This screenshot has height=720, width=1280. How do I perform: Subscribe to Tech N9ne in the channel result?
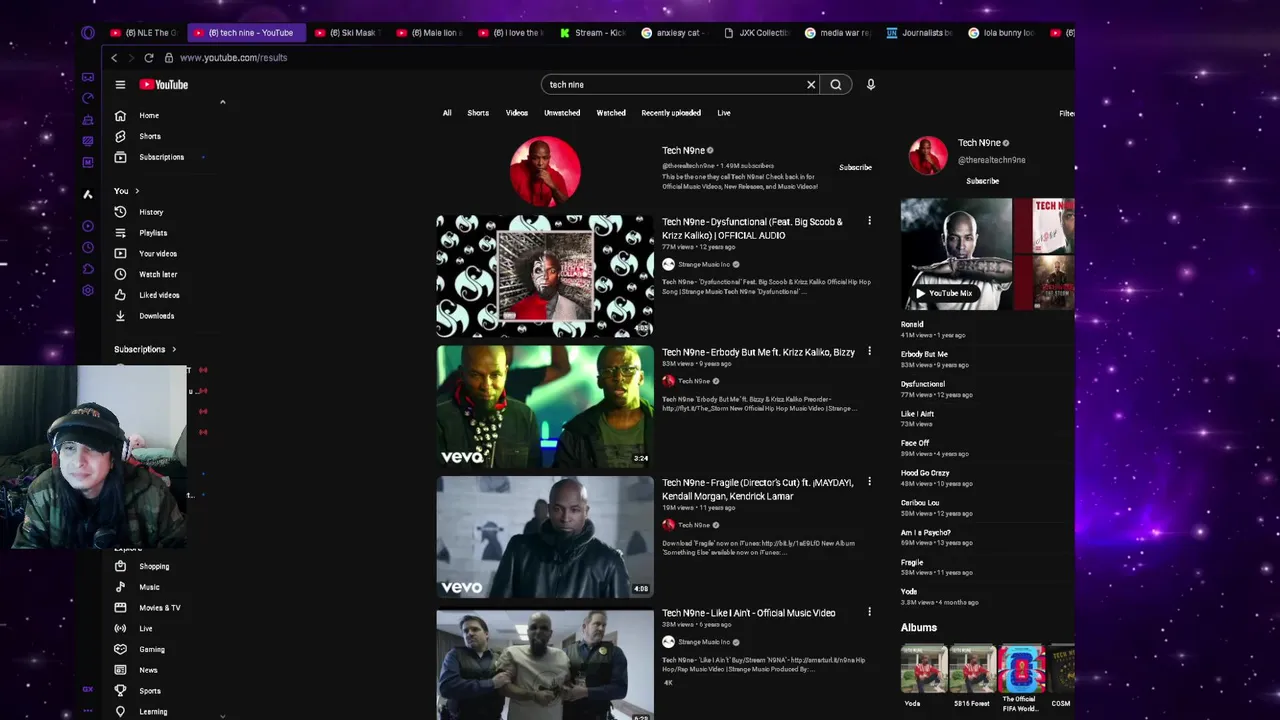click(x=855, y=167)
